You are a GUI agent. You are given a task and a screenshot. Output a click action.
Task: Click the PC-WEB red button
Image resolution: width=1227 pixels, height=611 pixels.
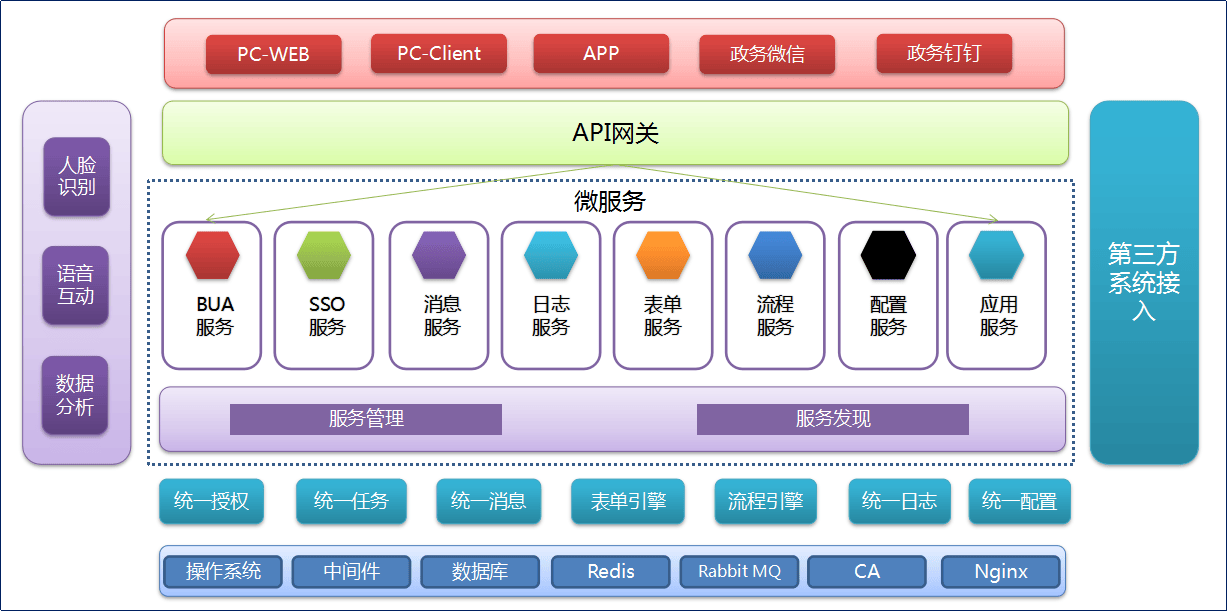click(x=273, y=55)
